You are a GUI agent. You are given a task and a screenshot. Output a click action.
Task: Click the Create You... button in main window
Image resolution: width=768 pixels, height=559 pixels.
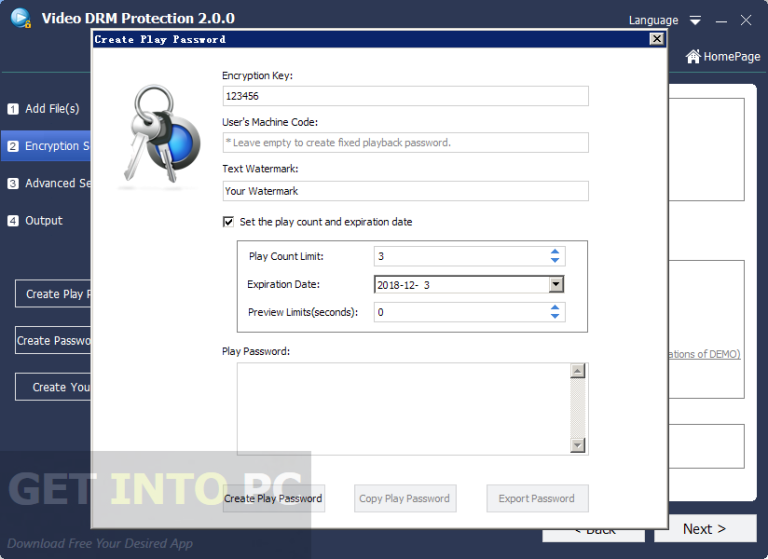53,387
